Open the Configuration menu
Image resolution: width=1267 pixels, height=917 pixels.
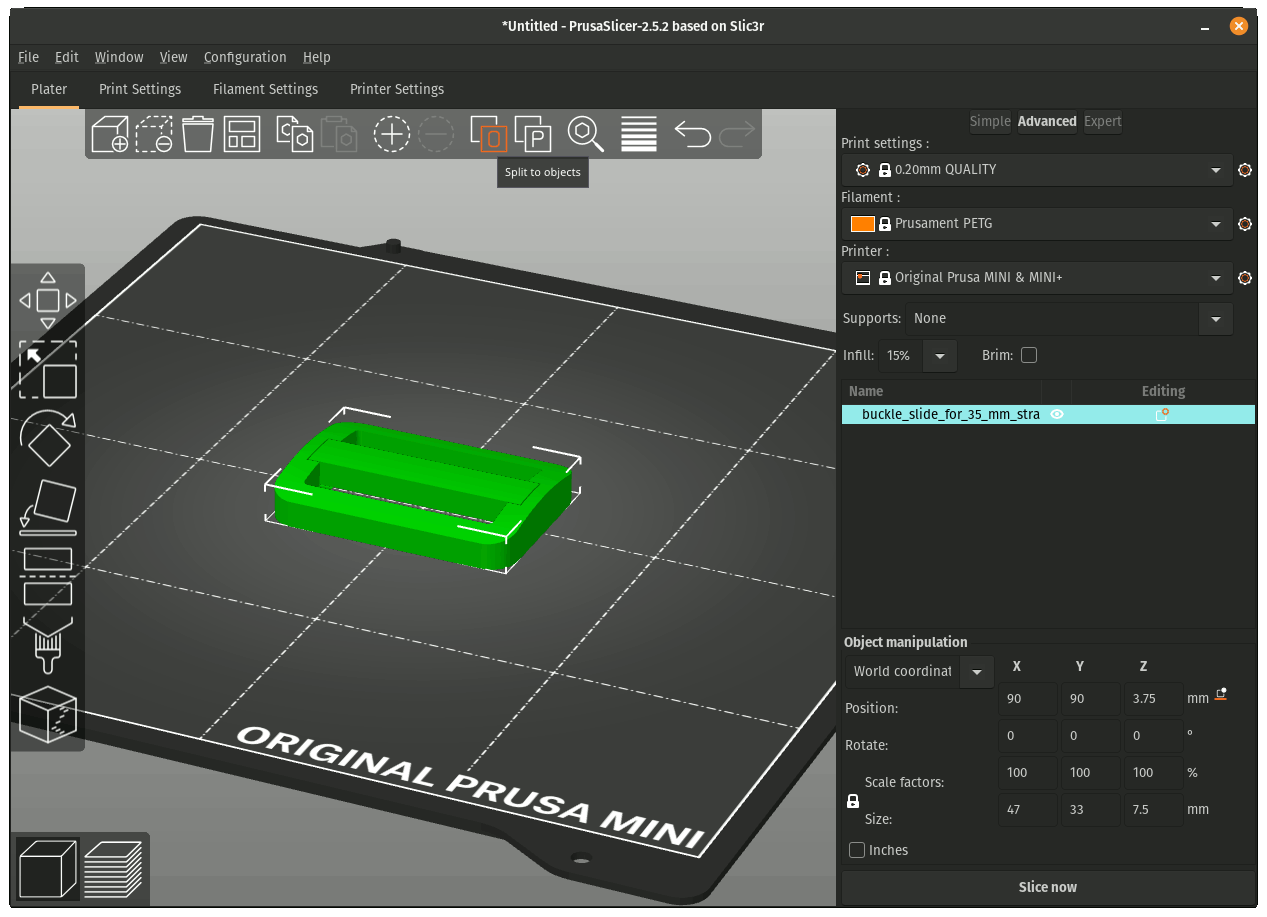coord(245,57)
